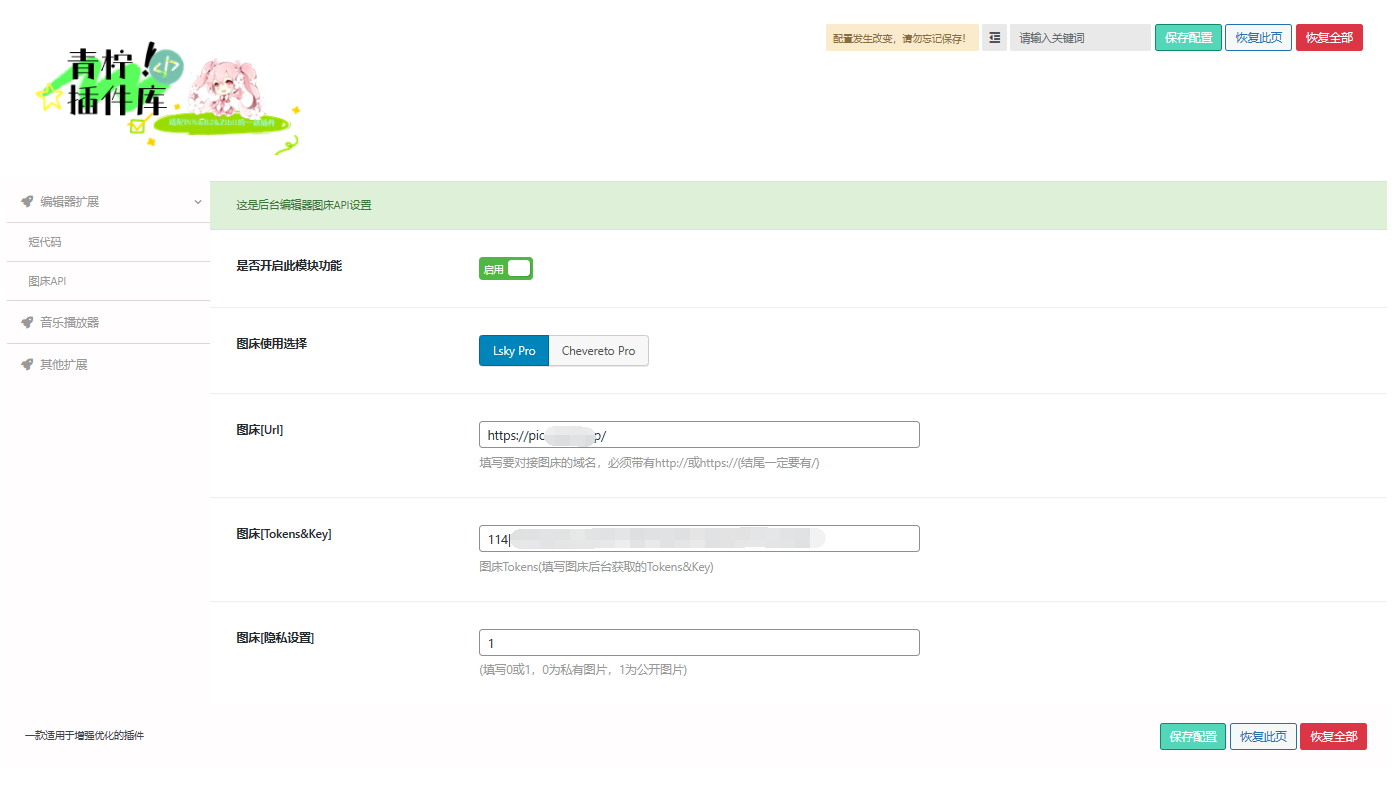Click the rocket icon beside 编辑器扩展

click(27, 201)
